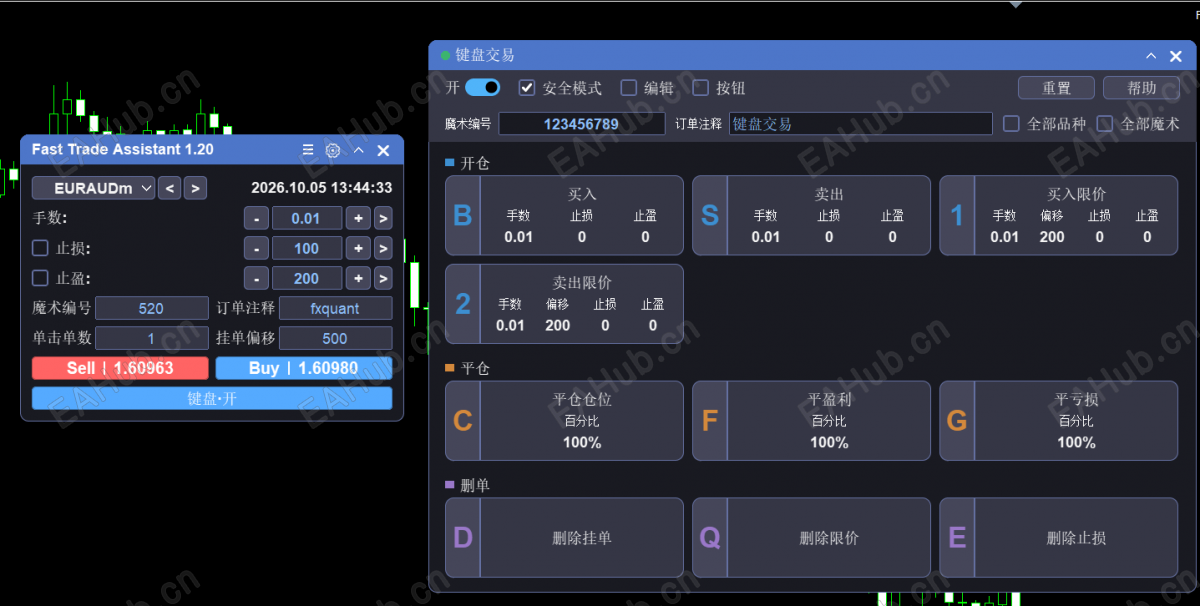The image size is (1200, 606).
Task: Increase 止损 value with plus
Action: click(x=358, y=248)
